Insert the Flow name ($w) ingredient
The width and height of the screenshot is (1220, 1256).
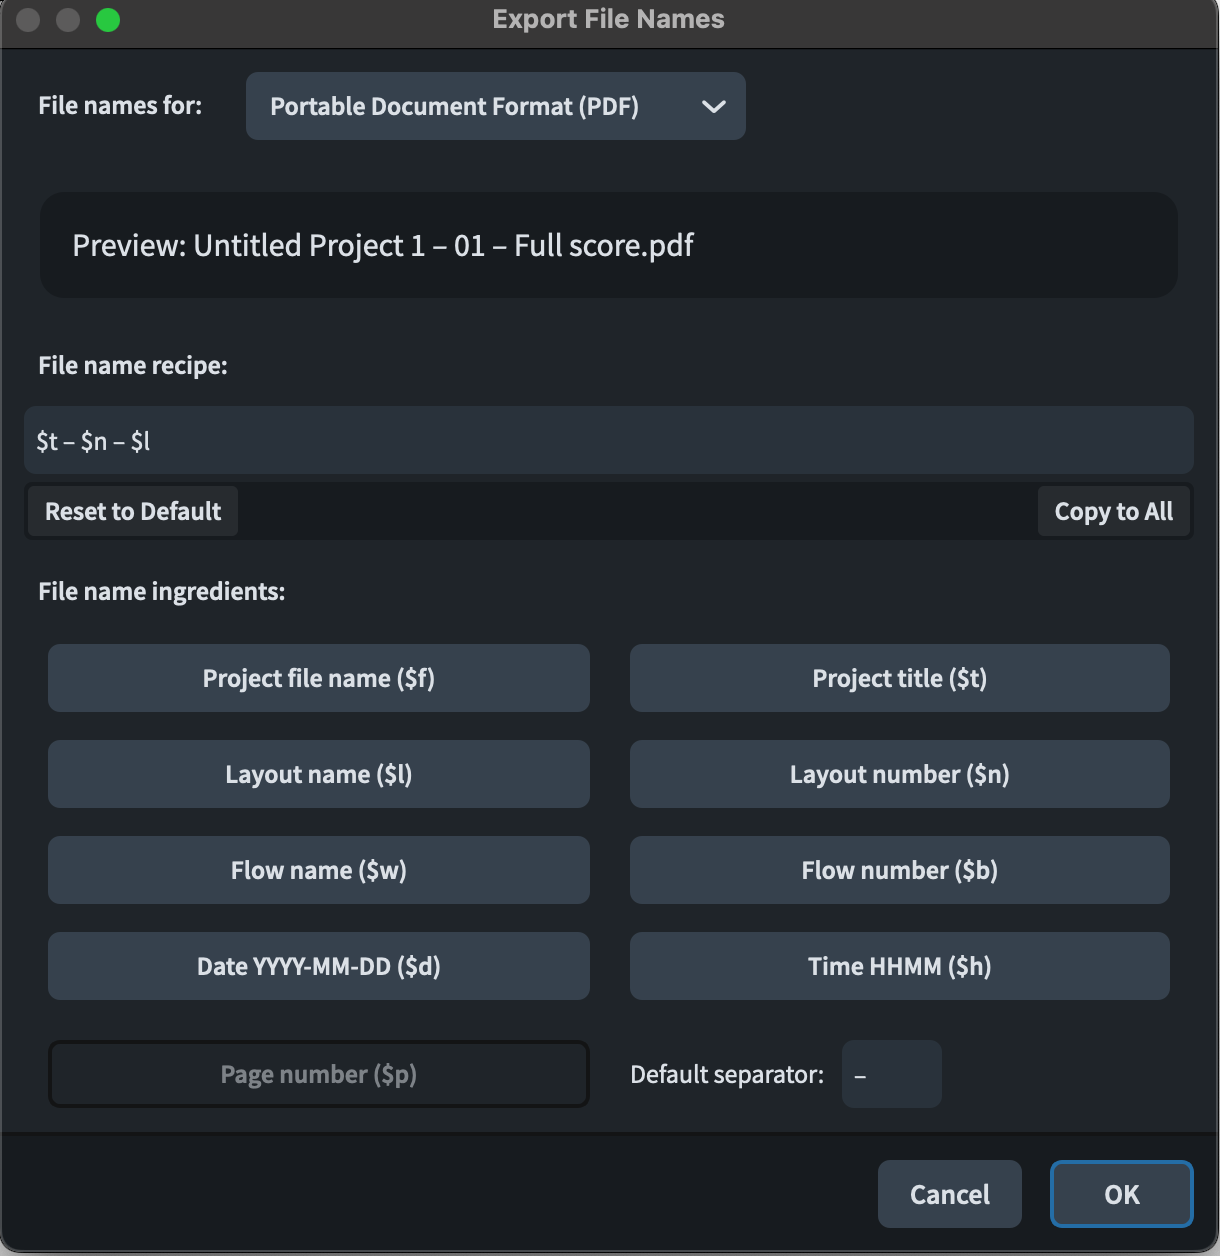(x=318, y=870)
